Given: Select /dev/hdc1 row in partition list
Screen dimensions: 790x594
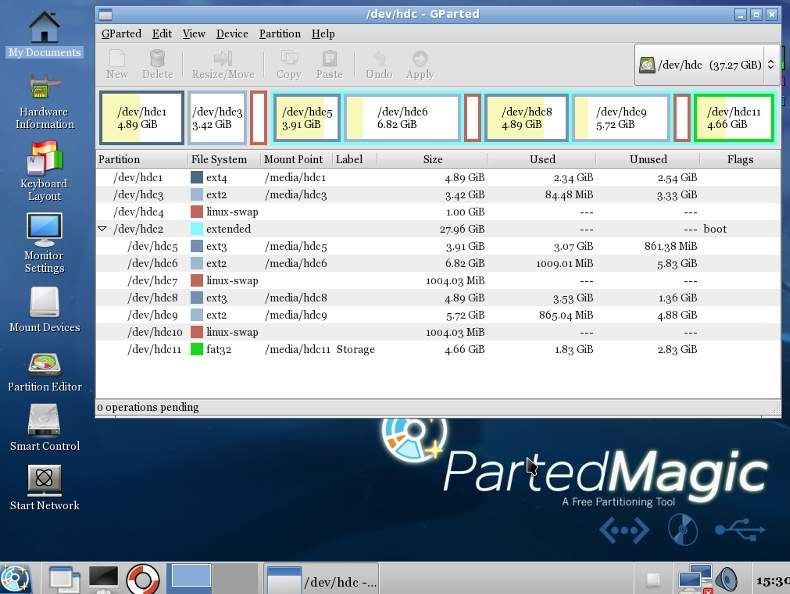Looking at the screenshot, I should [x=438, y=177].
